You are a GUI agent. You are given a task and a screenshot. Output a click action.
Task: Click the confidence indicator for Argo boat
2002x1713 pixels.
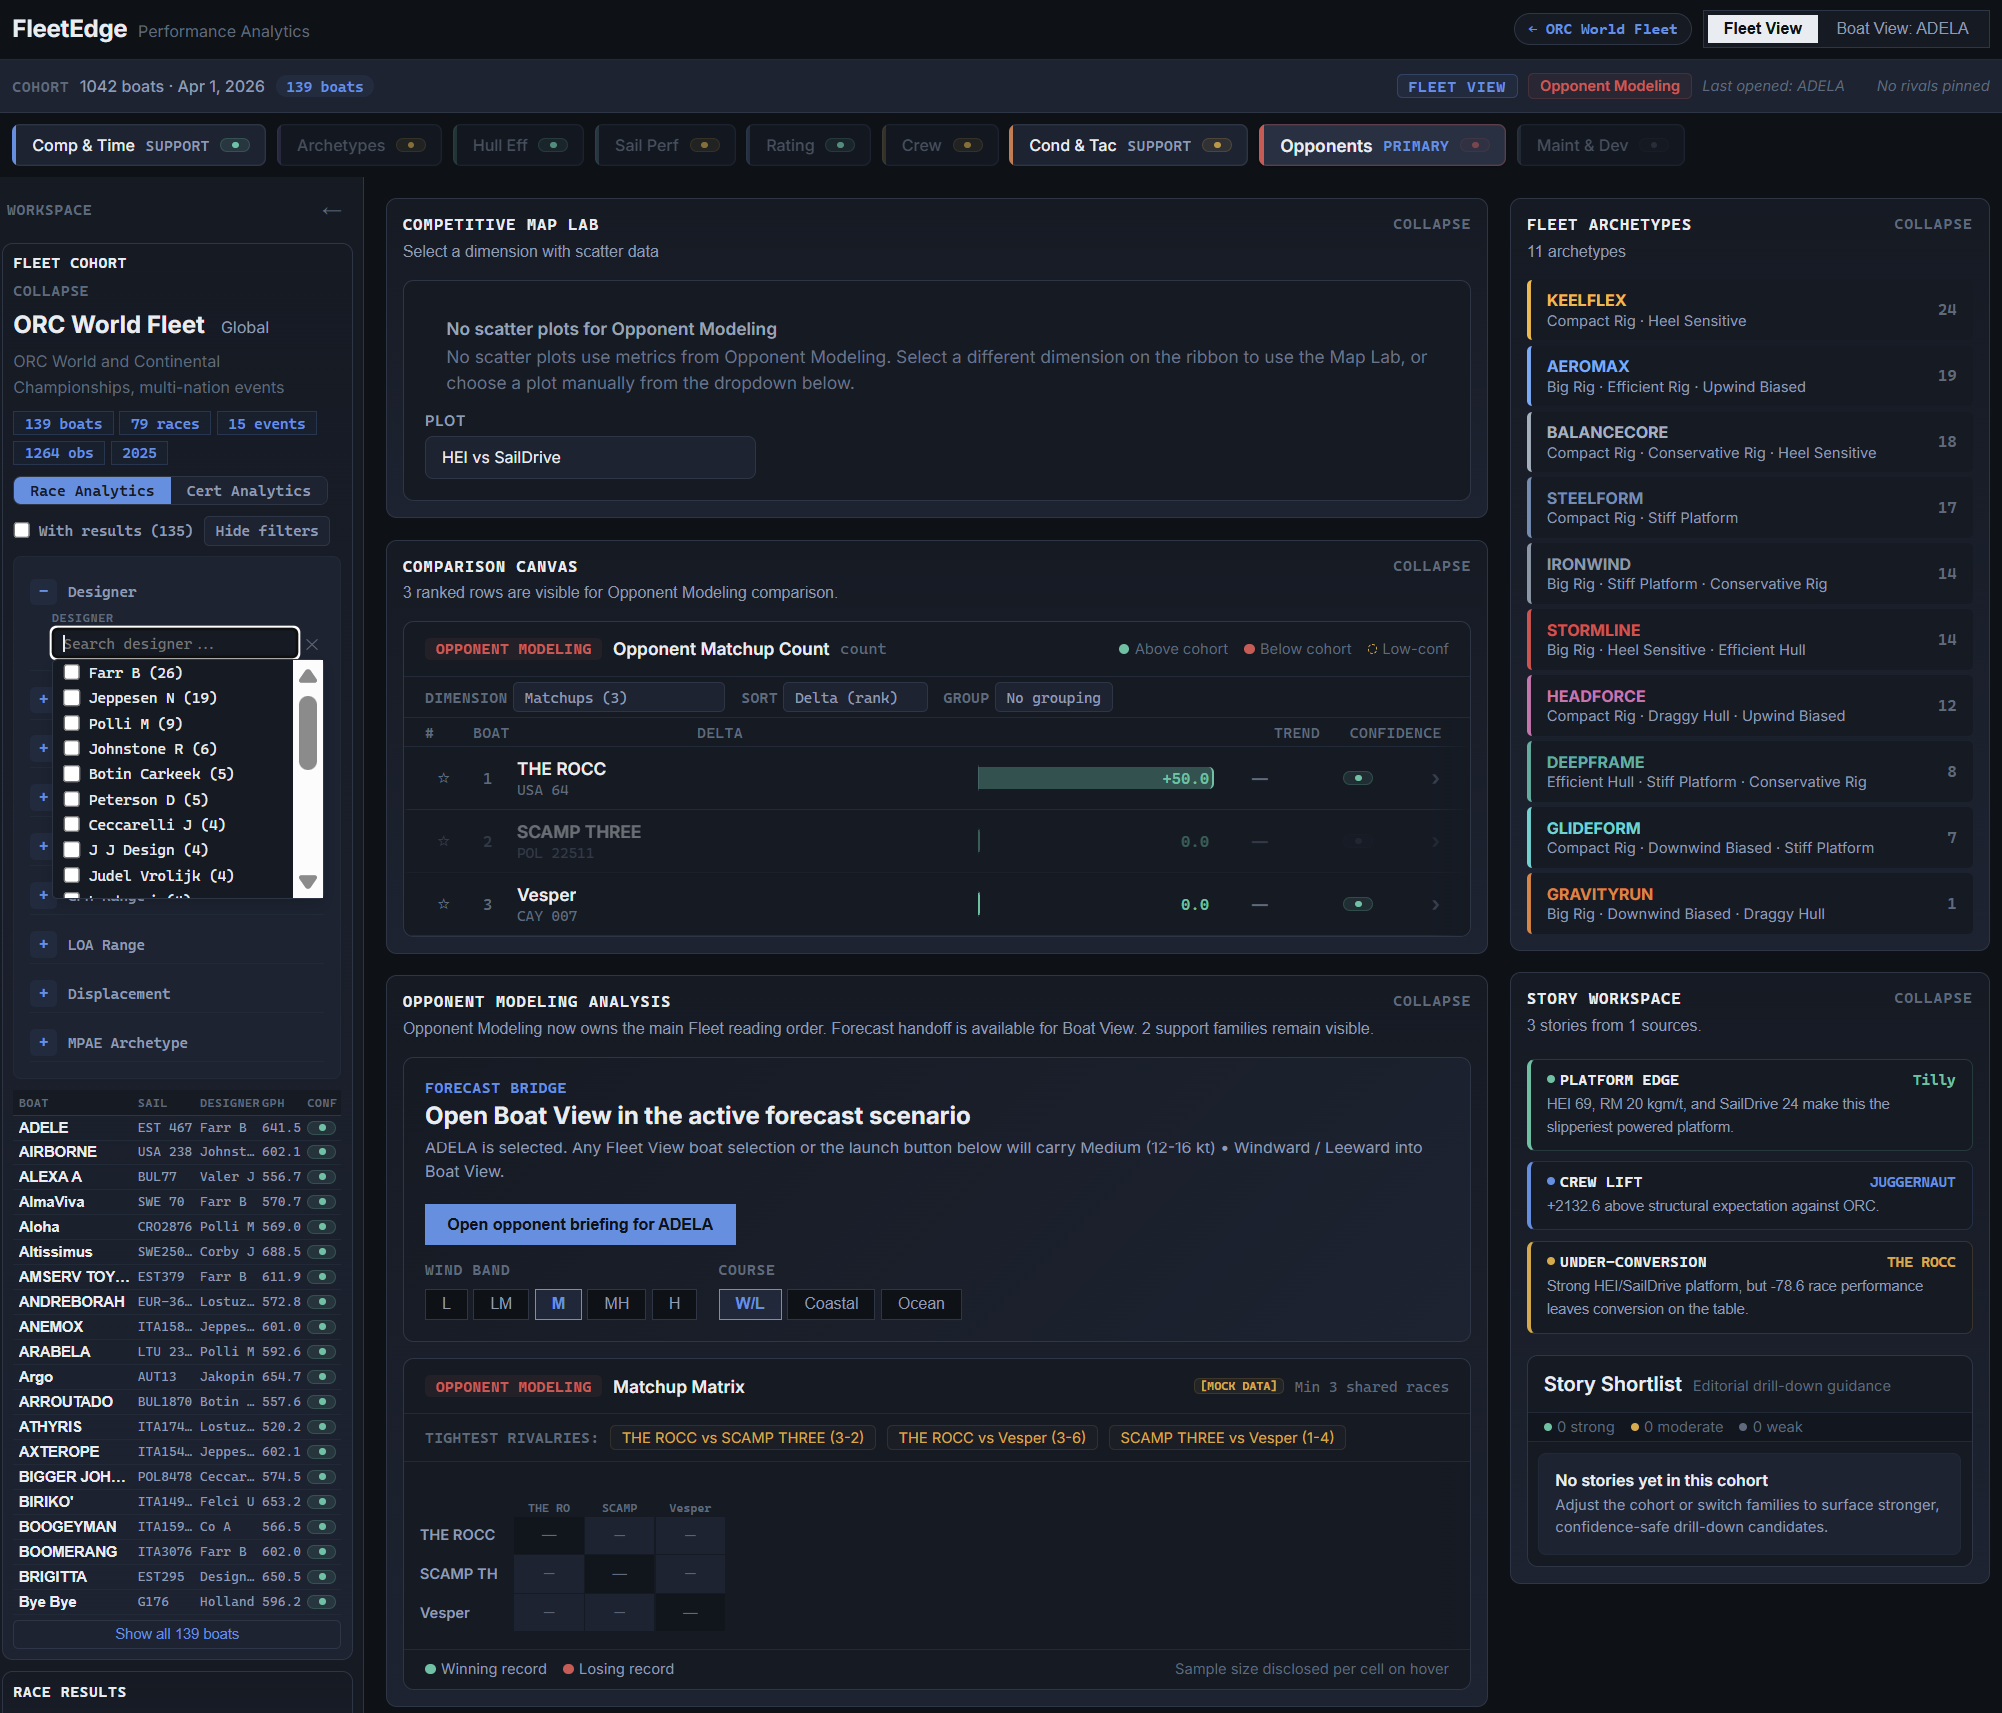tap(322, 1377)
